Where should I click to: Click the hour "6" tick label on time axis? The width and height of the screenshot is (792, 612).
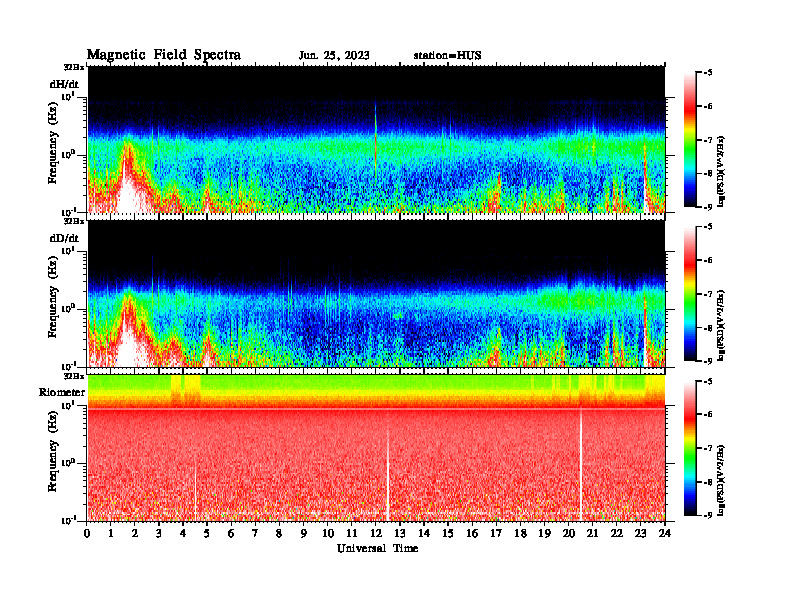(232, 534)
